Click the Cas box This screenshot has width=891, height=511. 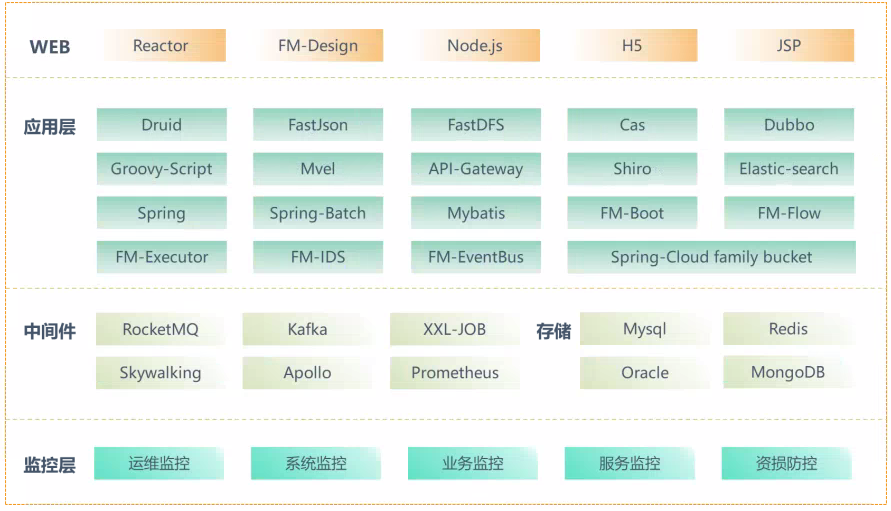pos(632,124)
